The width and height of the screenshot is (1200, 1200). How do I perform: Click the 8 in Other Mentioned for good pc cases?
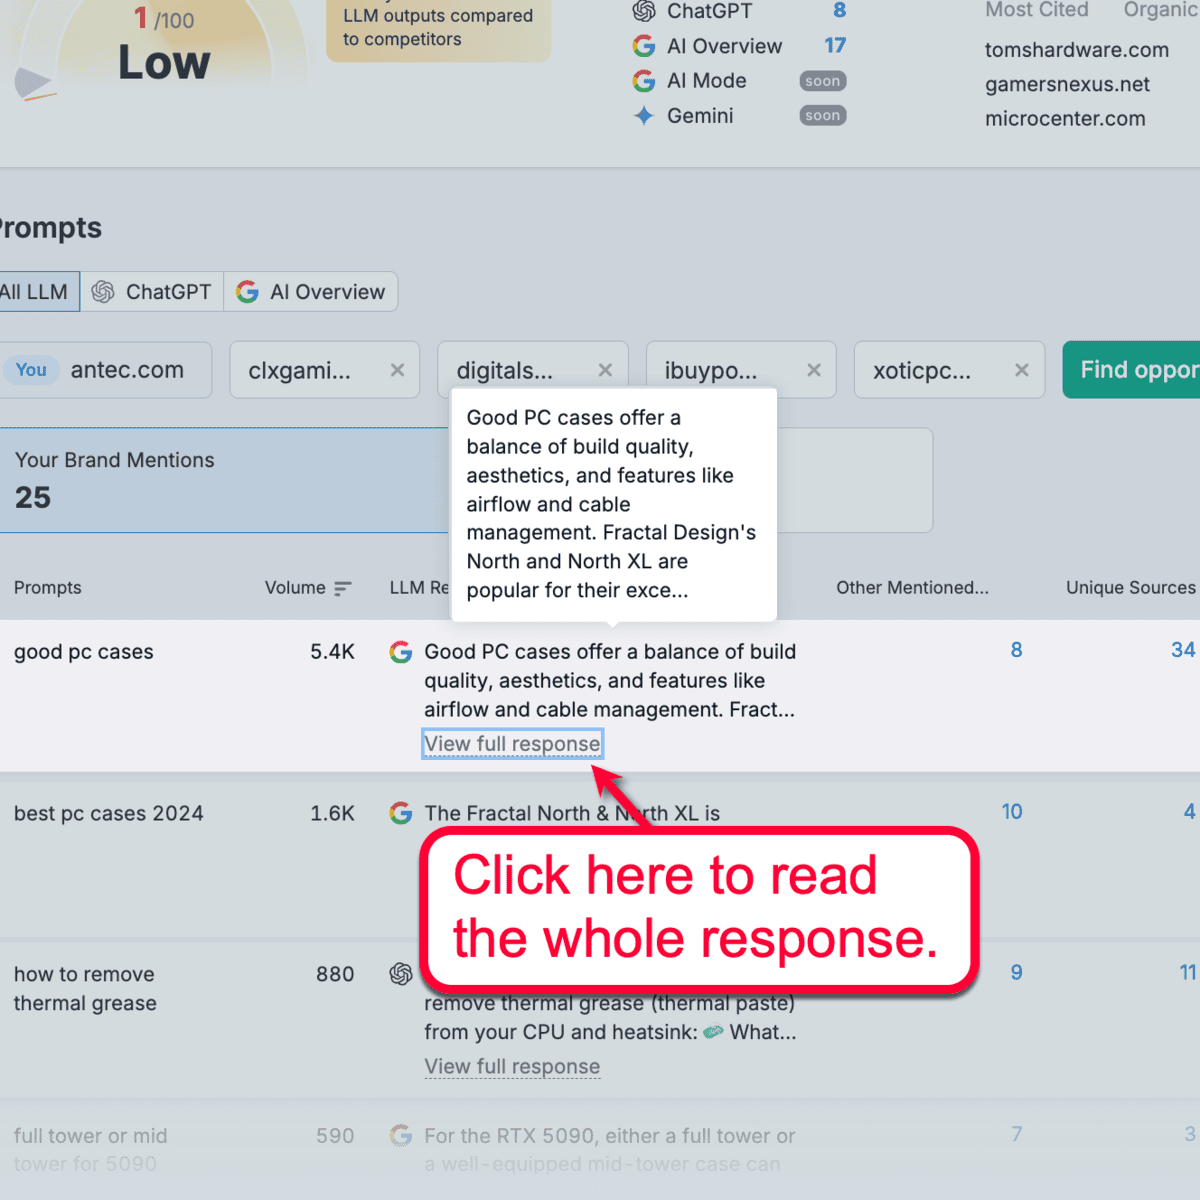pyautogui.click(x=1016, y=650)
